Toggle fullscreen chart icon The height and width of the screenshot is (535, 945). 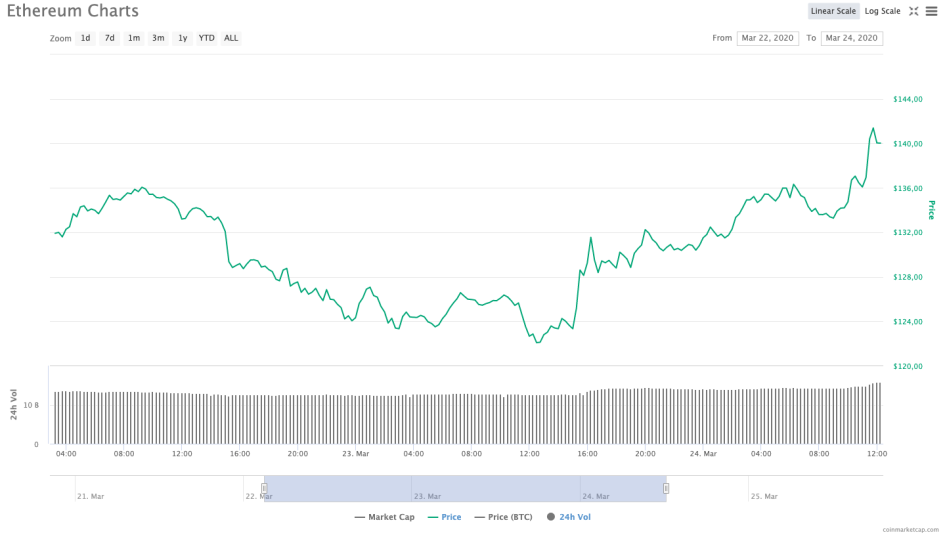pyautogui.click(x=914, y=11)
